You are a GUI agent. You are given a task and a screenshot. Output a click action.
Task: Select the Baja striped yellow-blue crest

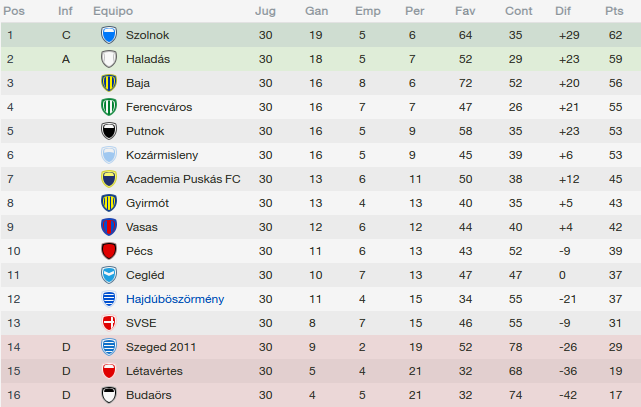click(109, 83)
